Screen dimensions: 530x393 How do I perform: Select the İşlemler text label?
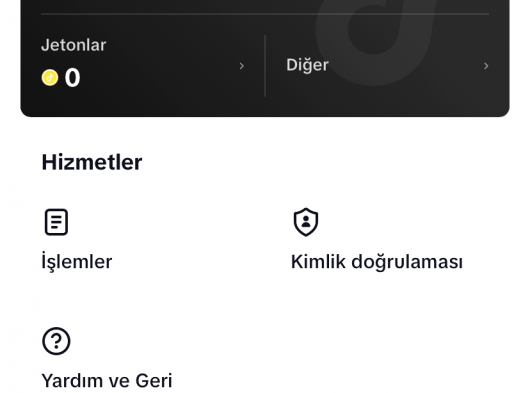pos(77,262)
